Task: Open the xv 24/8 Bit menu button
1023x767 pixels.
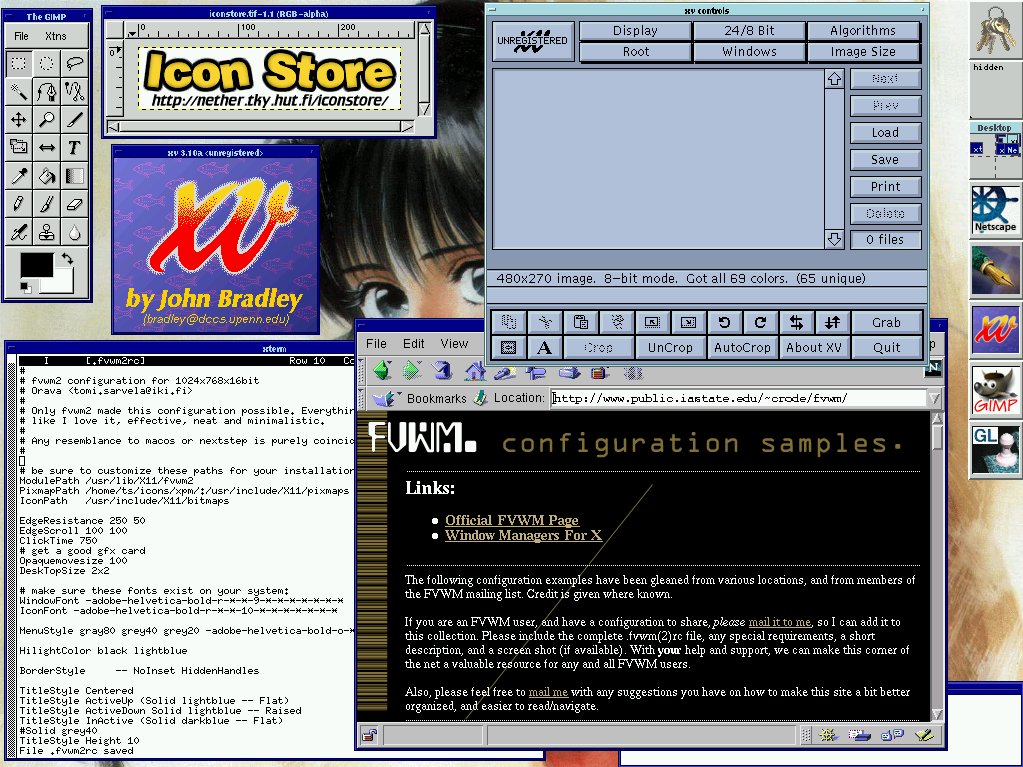Action: click(x=749, y=31)
